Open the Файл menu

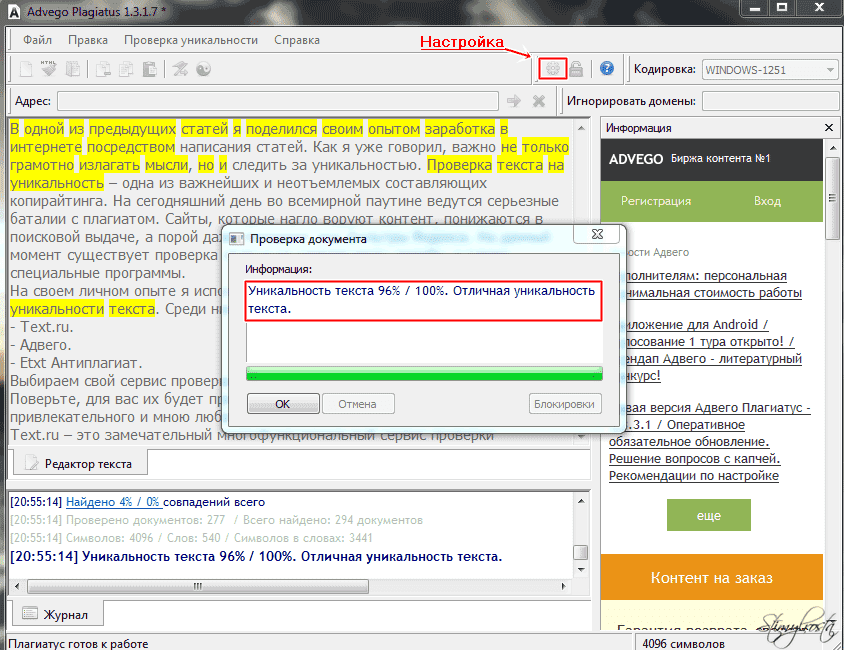(x=37, y=40)
